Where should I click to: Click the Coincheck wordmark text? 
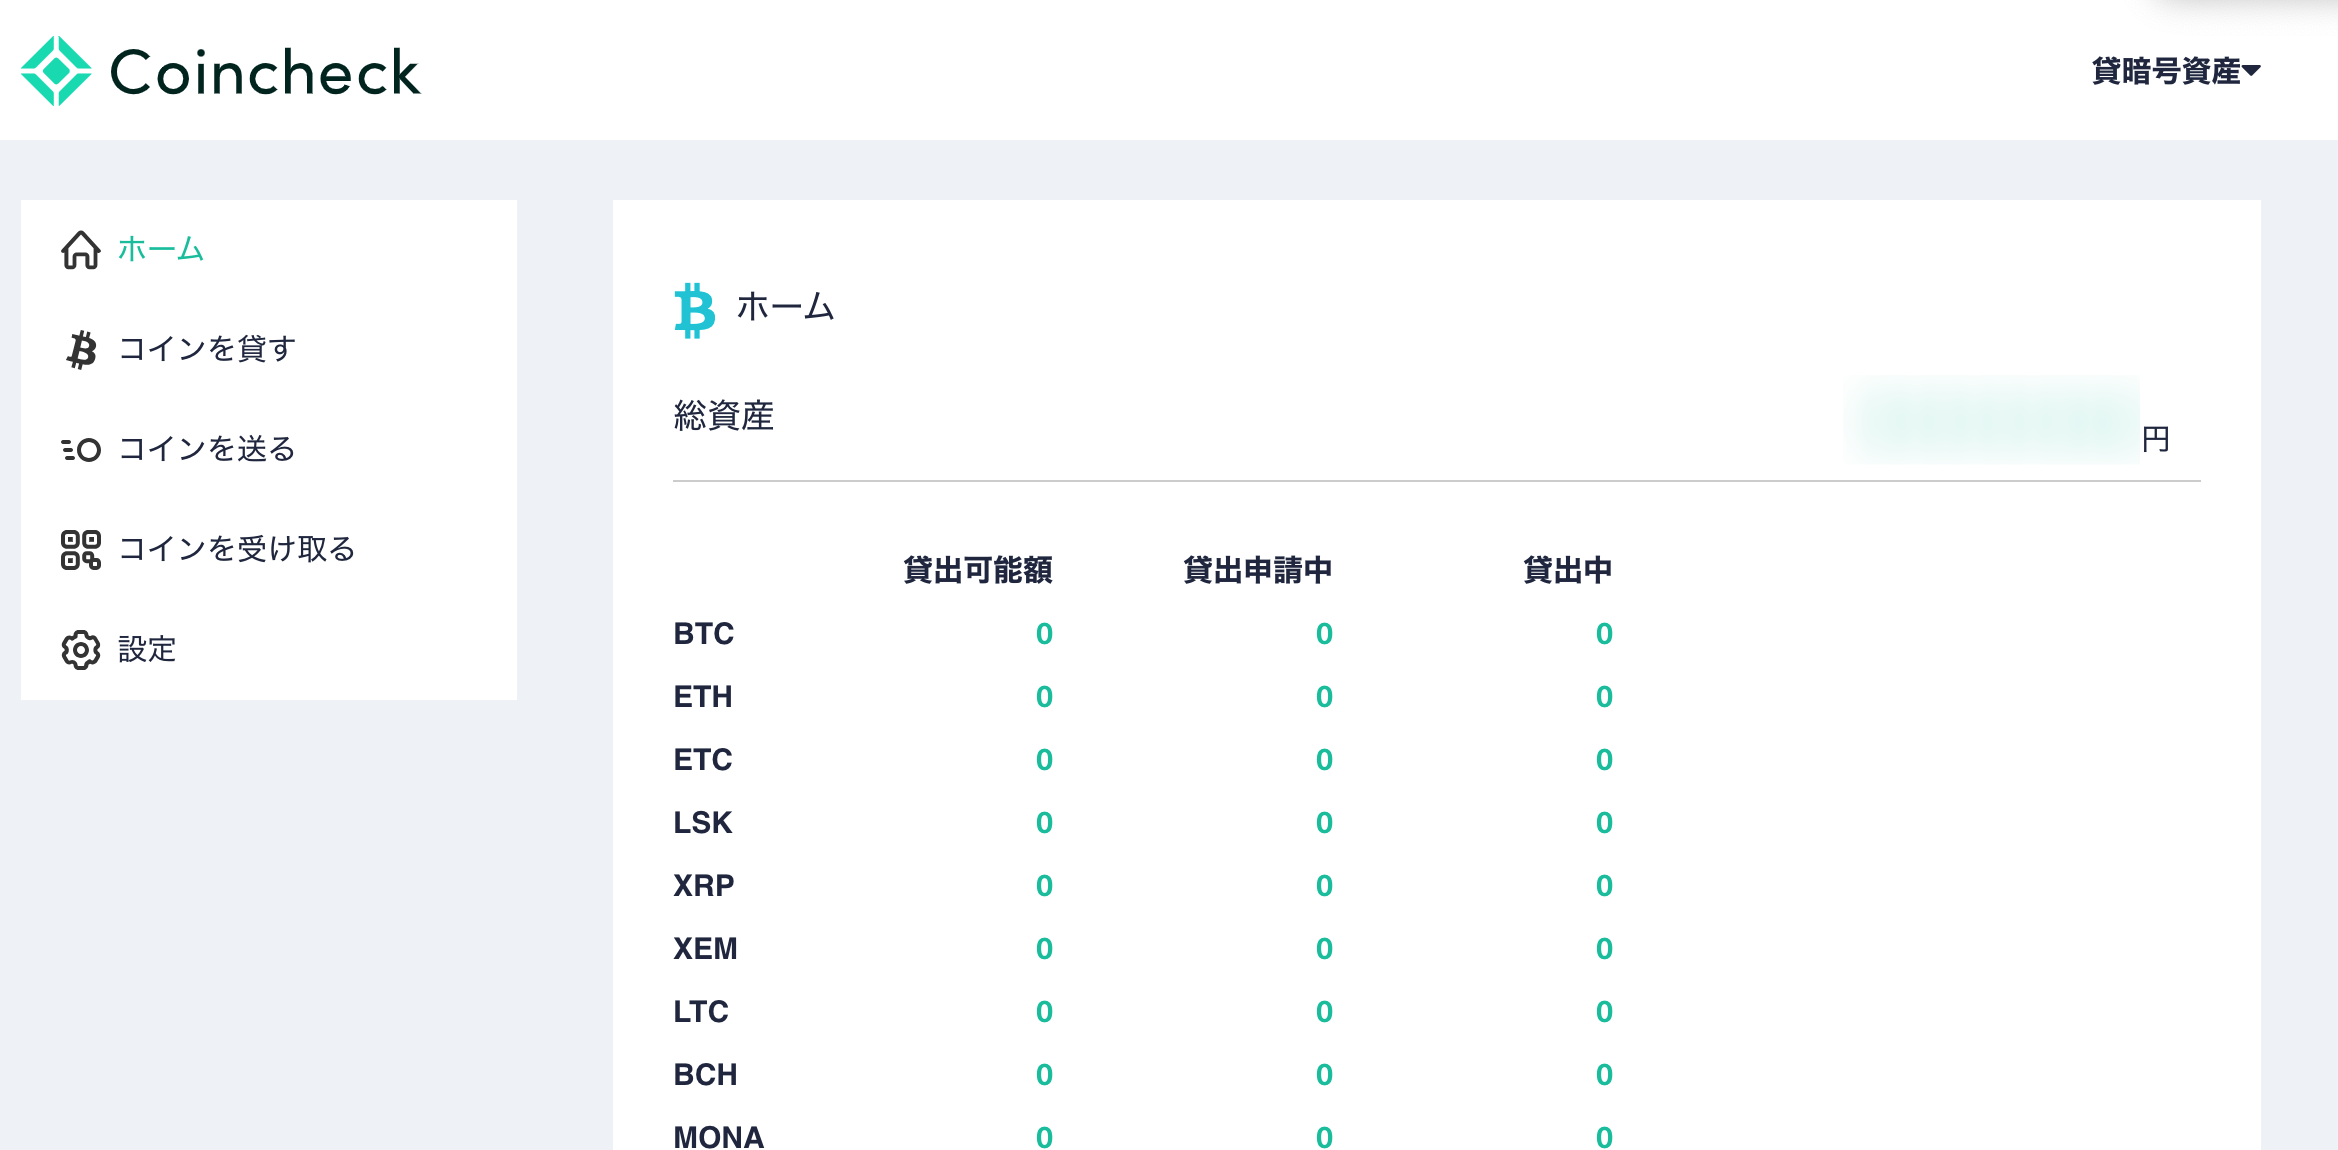tap(265, 73)
